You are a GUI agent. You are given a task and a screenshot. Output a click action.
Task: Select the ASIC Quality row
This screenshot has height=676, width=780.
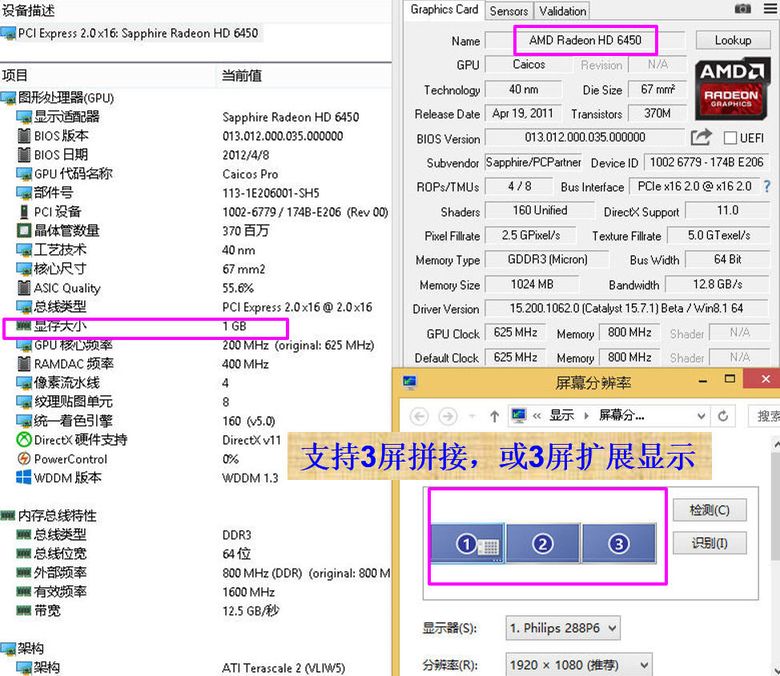point(195,288)
